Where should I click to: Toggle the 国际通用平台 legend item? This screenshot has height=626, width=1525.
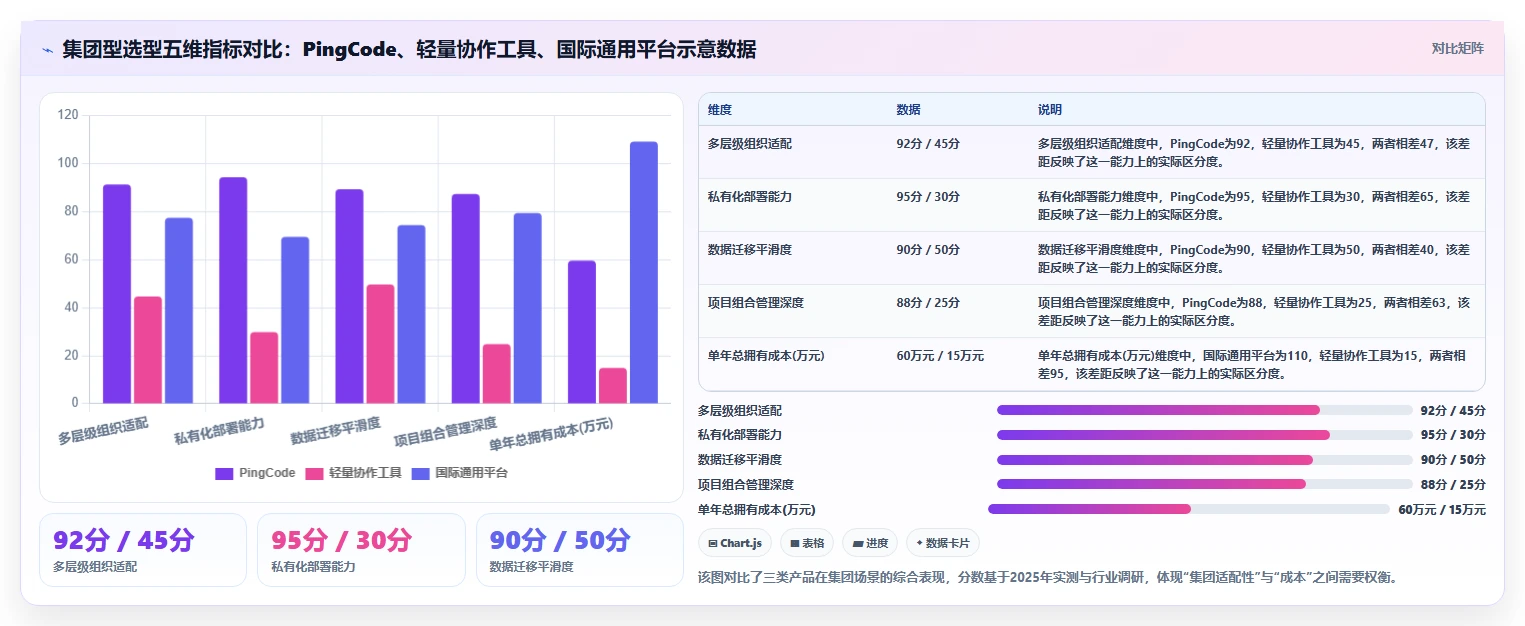(x=459, y=473)
